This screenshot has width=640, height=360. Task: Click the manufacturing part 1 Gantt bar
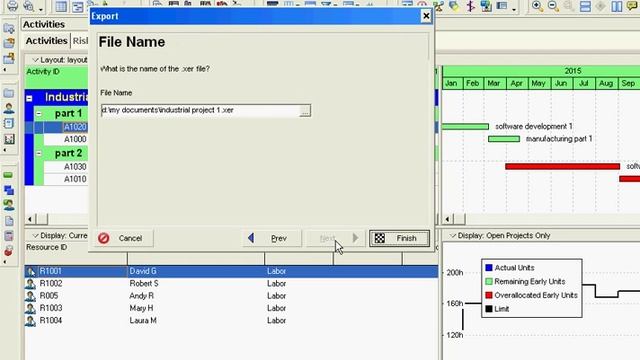tap(504, 139)
